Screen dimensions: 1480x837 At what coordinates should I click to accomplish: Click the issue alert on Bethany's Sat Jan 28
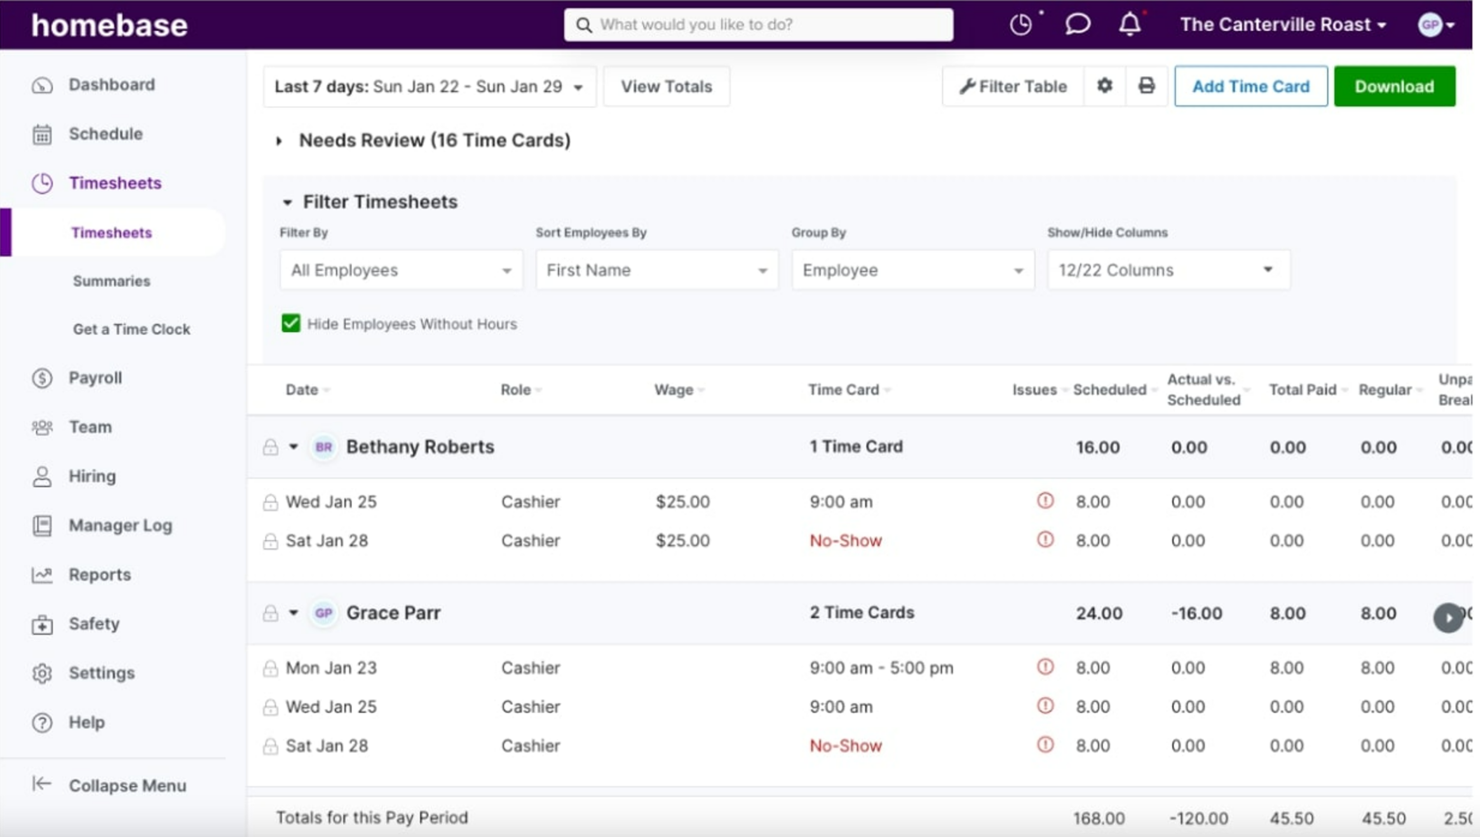pyautogui.click(x=1045, y=539)
